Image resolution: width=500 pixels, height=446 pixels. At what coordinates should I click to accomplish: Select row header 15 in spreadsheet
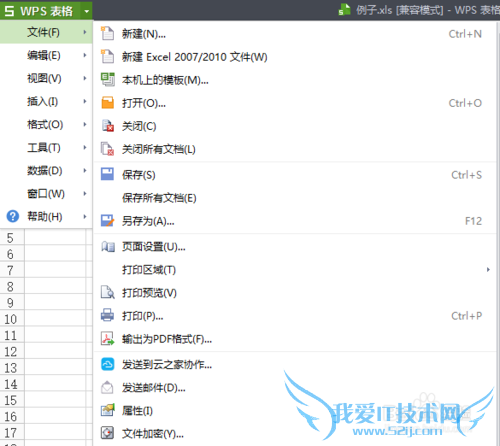tap(12, 400)
